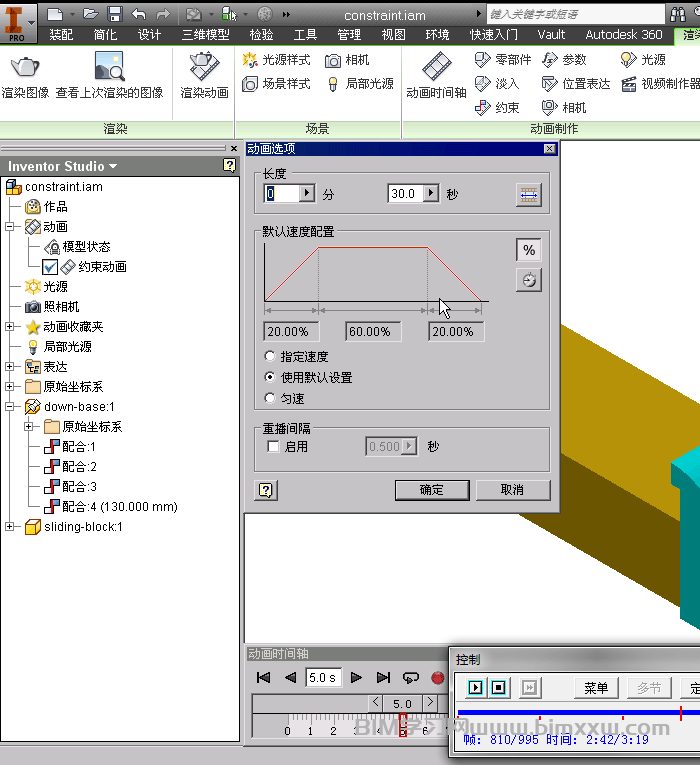Click the 20.00% acceleration input field
The image size is (700, 765).
tap(292, 332)
